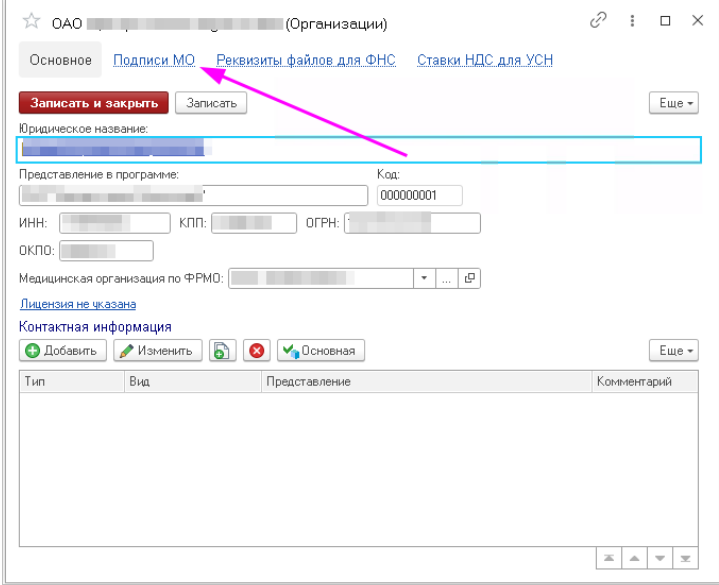Viewport: 719px width, 585px height.
Task: Click into the ИНН field
Action: point(115,223)
